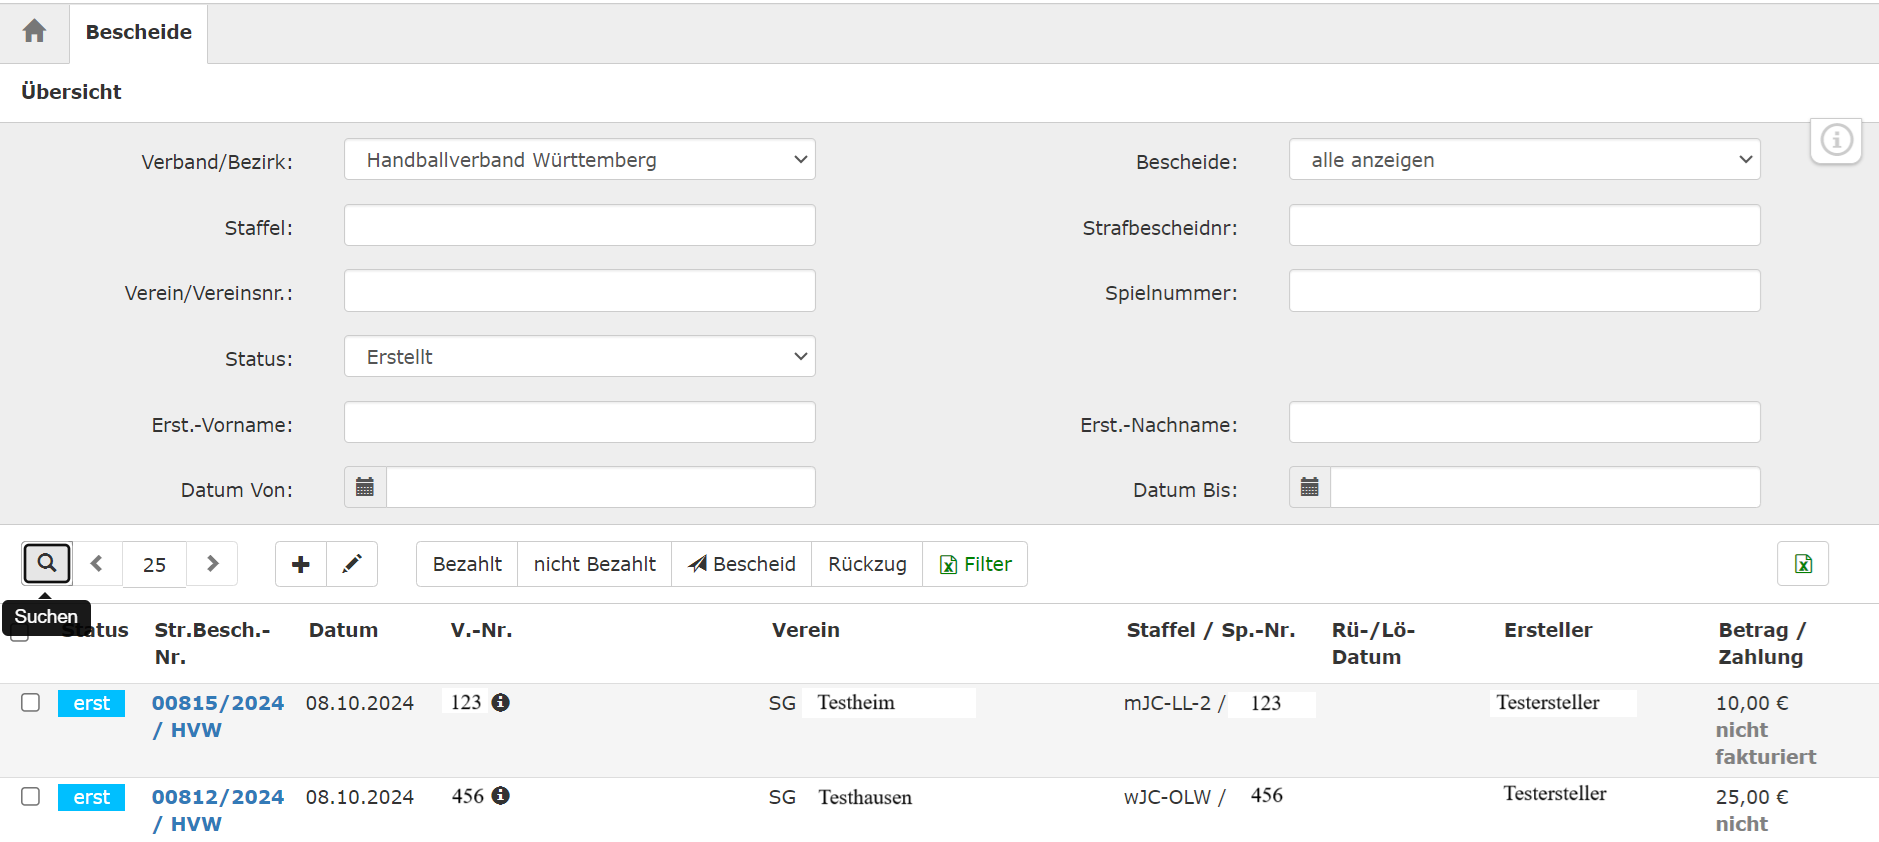1879x842 pixels.
Task: Go to next page with right chevron
Action: pyautogui.click(x=212, y=564)
